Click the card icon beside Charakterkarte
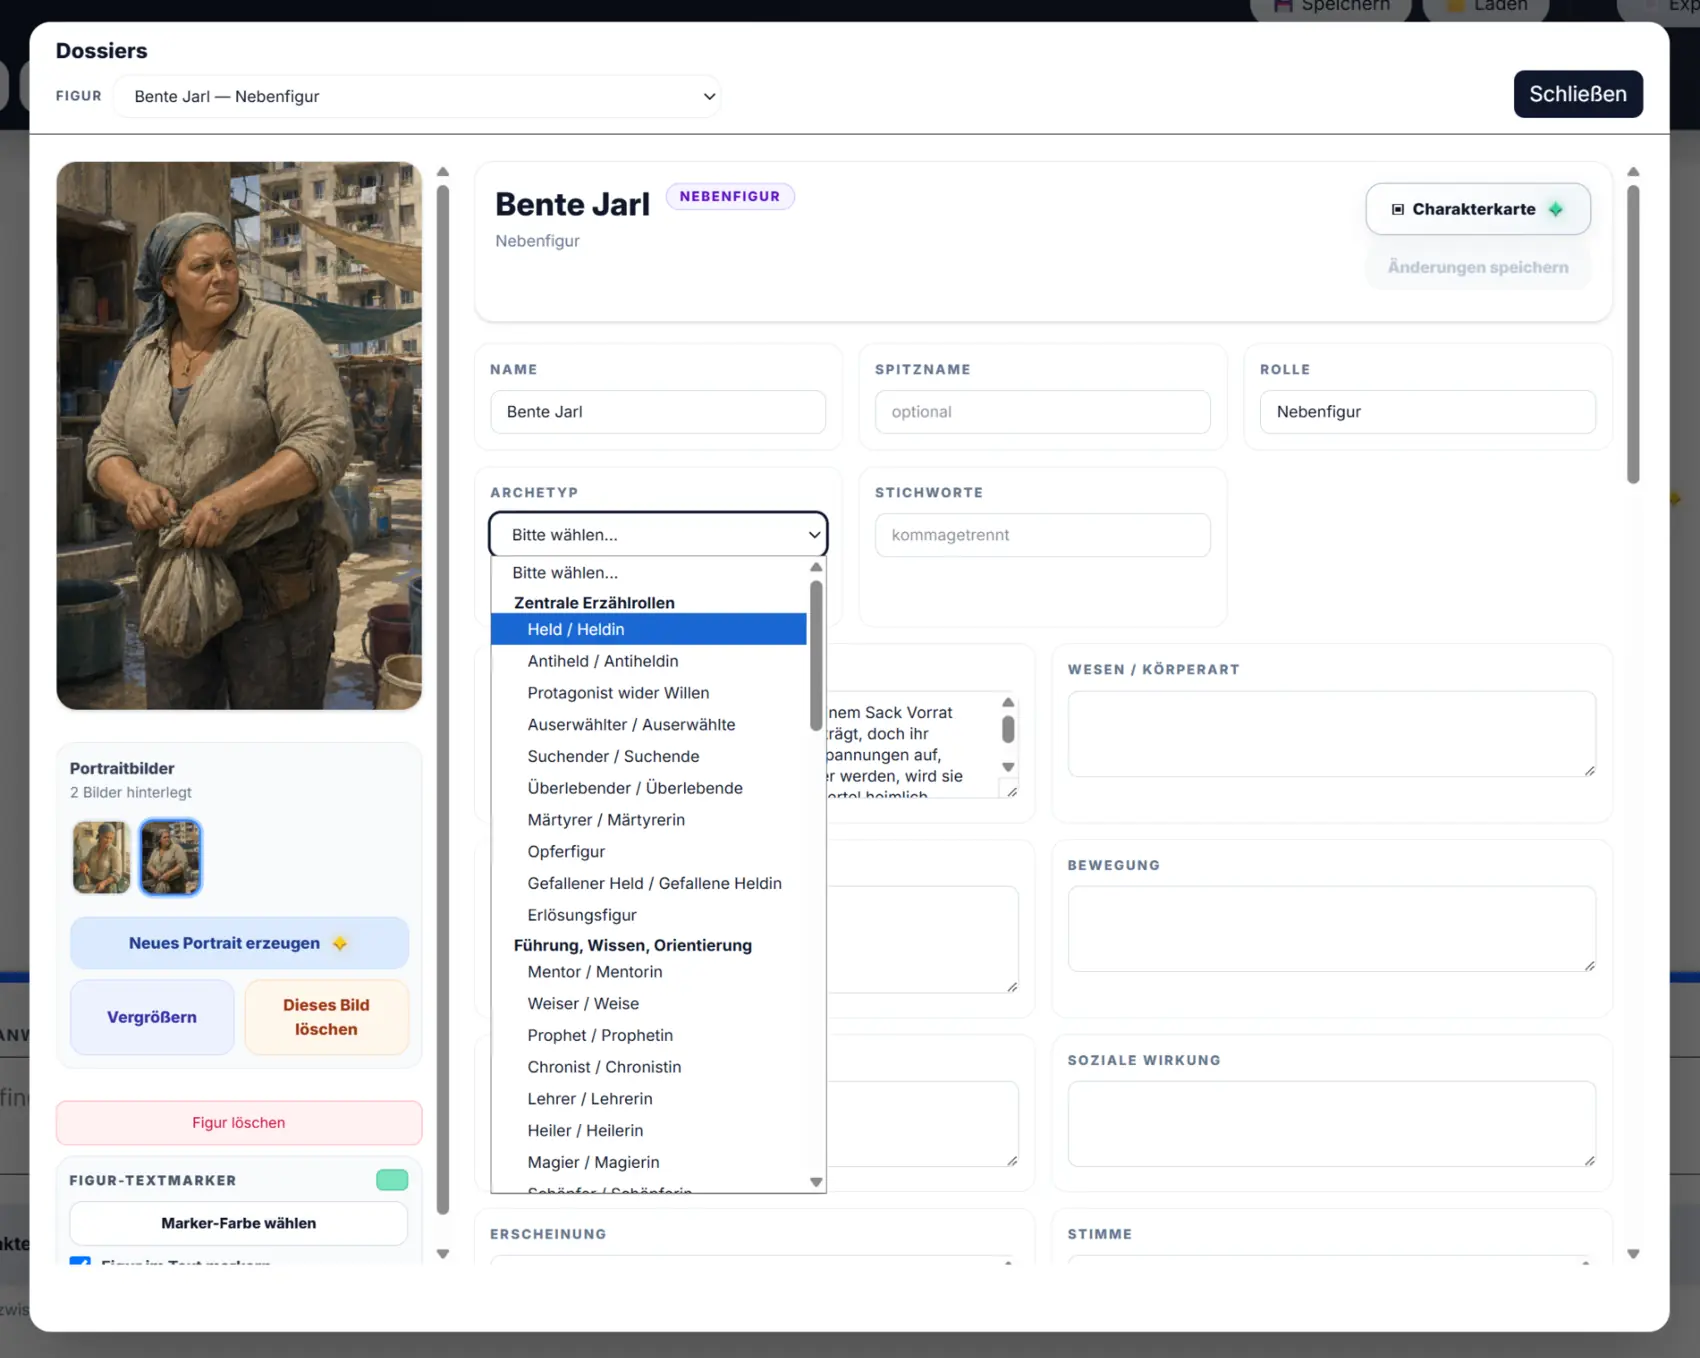 (x=1398, y=209)
